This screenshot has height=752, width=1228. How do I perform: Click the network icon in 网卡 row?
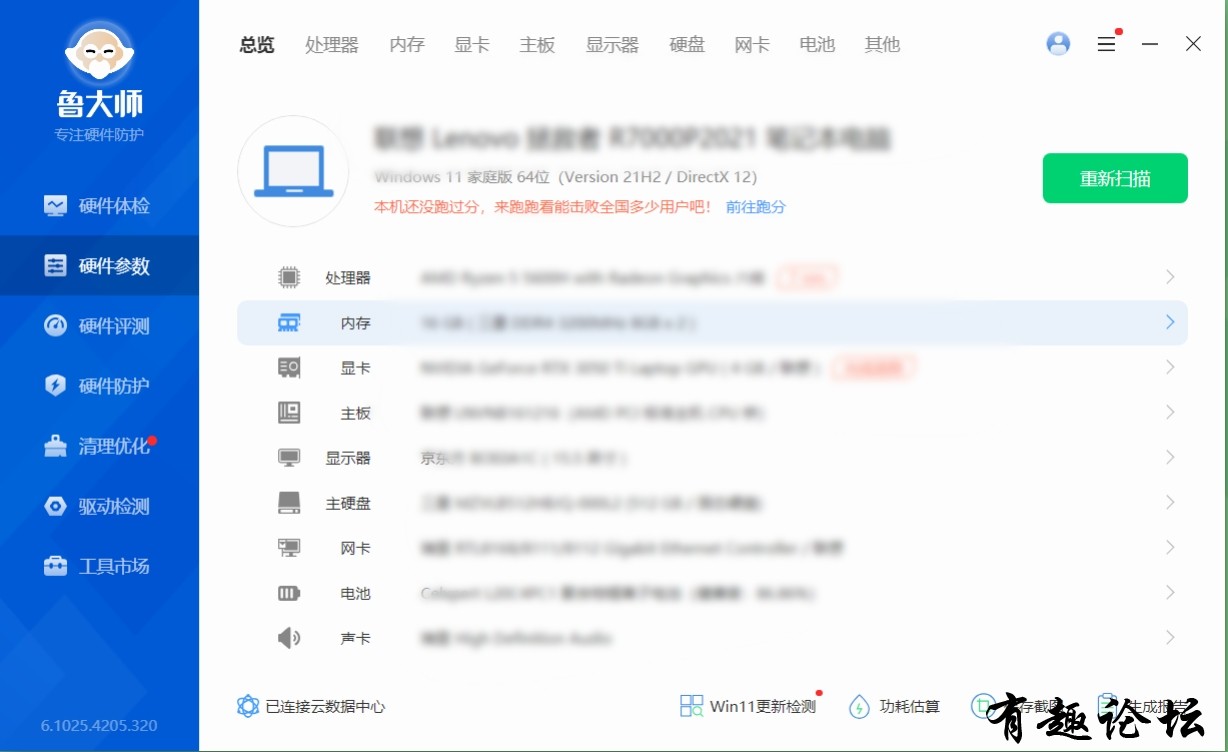[x=289, y=548]
